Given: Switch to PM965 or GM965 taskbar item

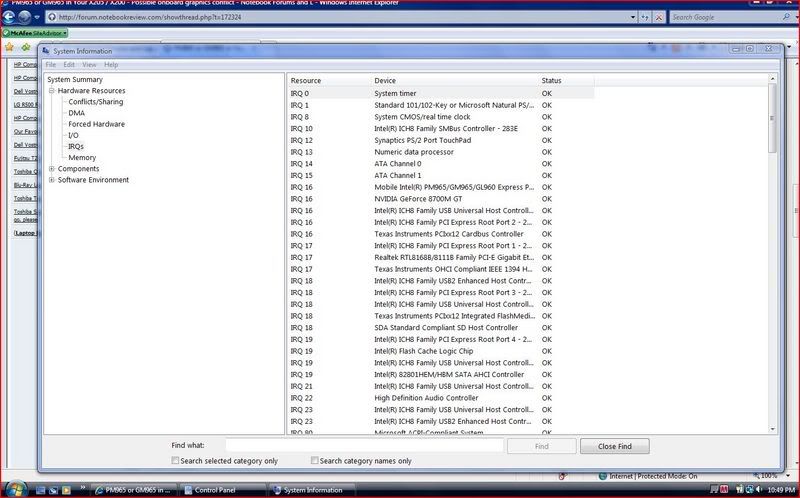Looking at the screenshot, I should 134,490.
